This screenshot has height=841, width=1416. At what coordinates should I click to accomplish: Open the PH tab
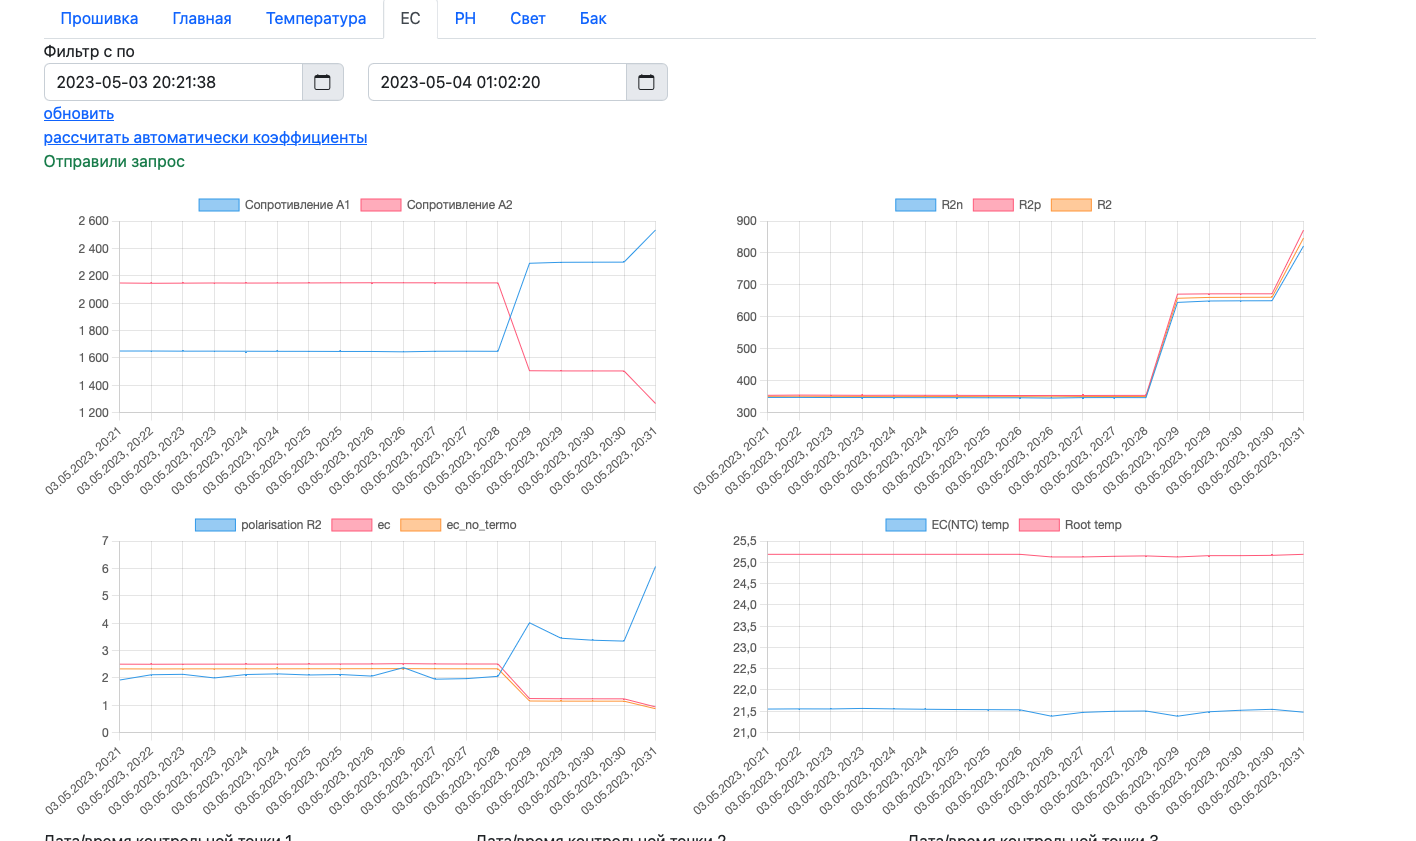(x=465, y=18)
